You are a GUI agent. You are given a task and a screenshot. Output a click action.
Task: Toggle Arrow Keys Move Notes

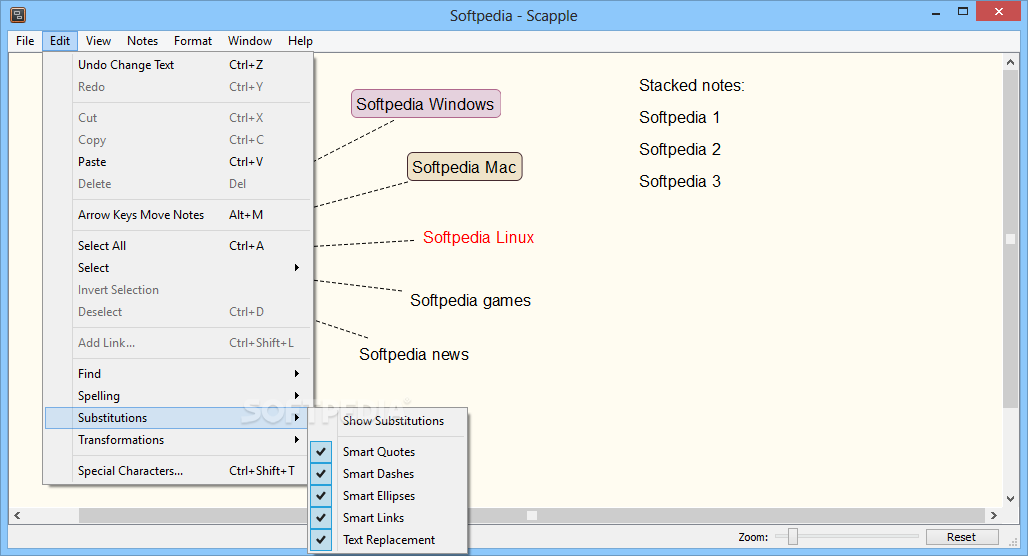[178, 215]
